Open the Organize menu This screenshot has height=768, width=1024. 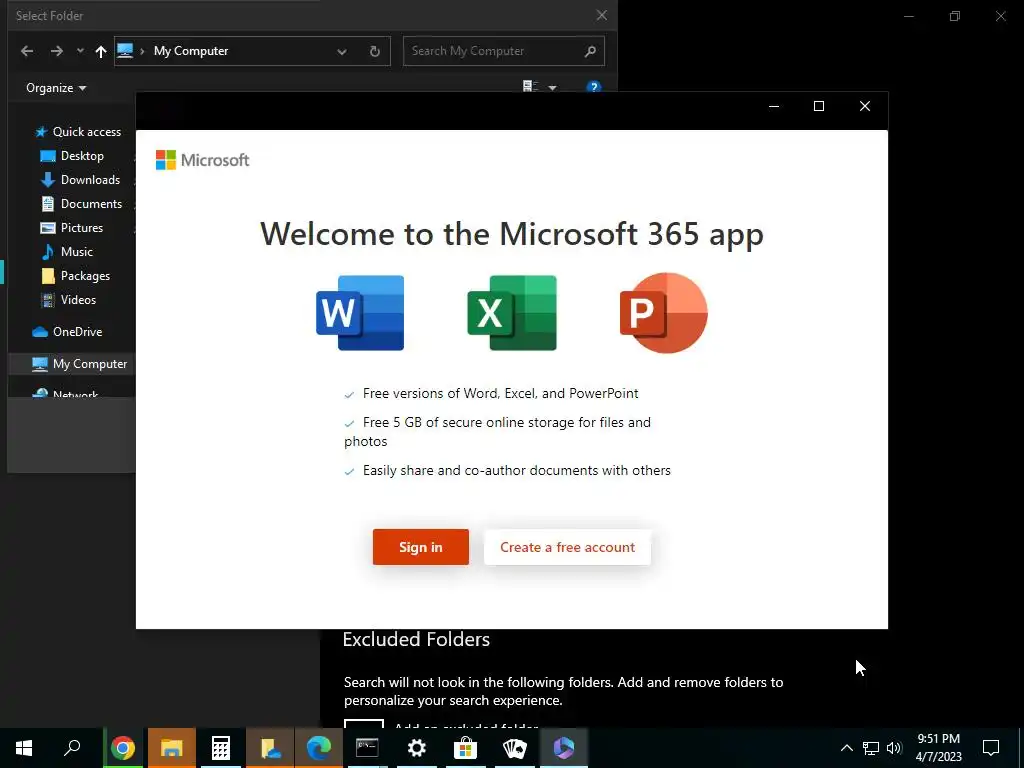tap(56, 88)
